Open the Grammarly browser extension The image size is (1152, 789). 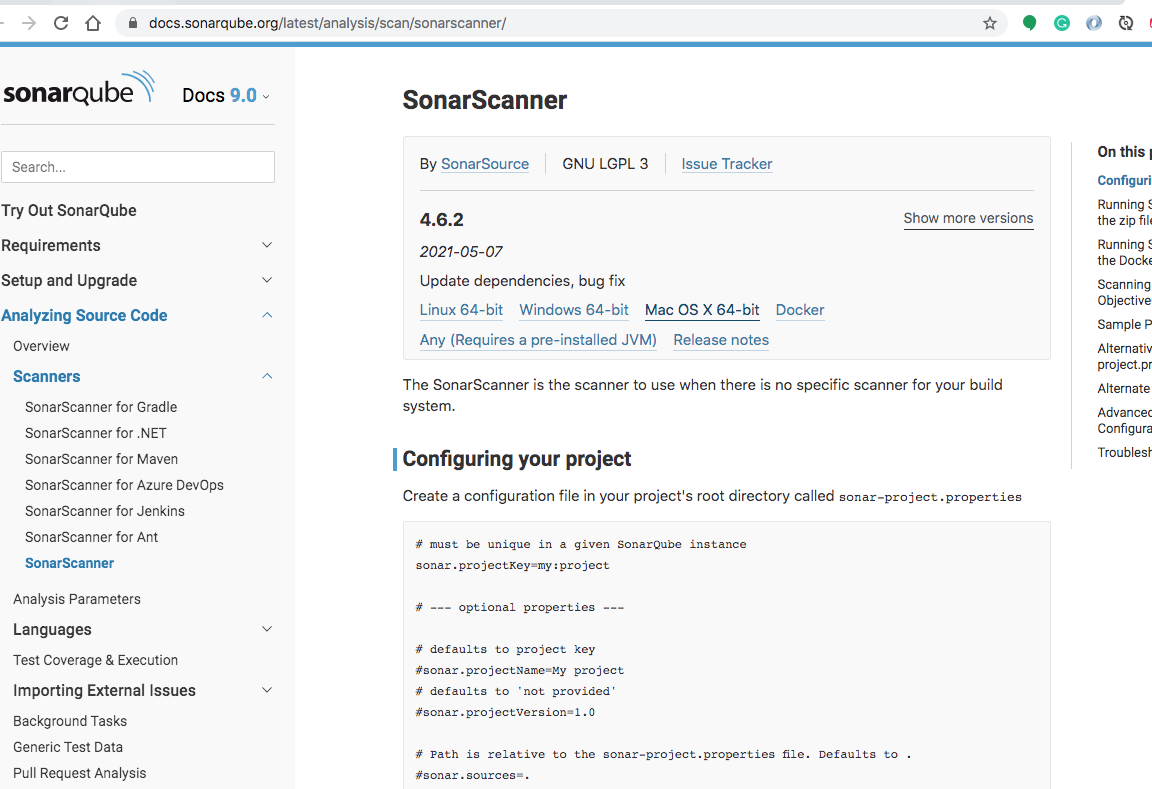click(x=1061, y=22)
